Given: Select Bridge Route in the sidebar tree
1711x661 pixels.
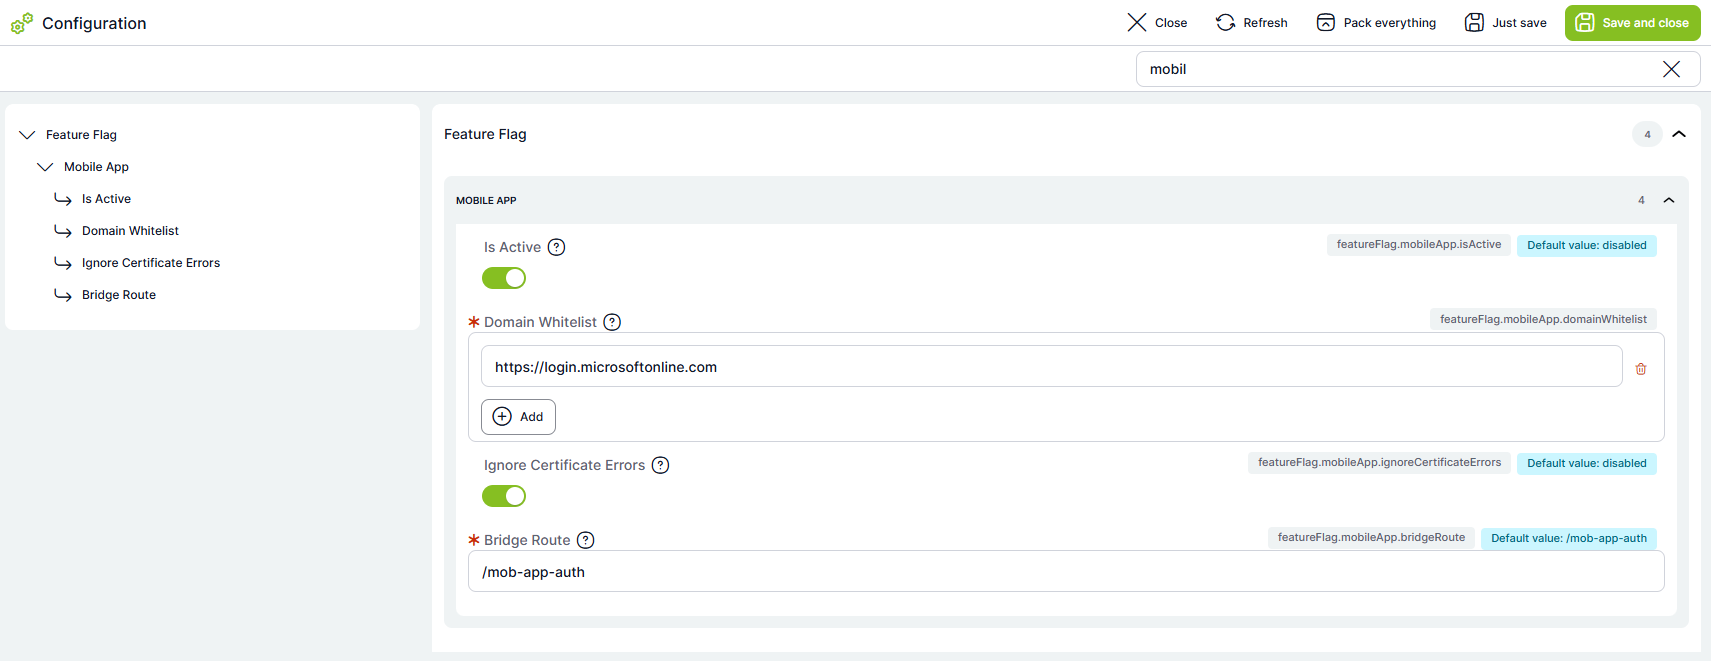Looking at the screenshot, I should [x=119, y=295].
